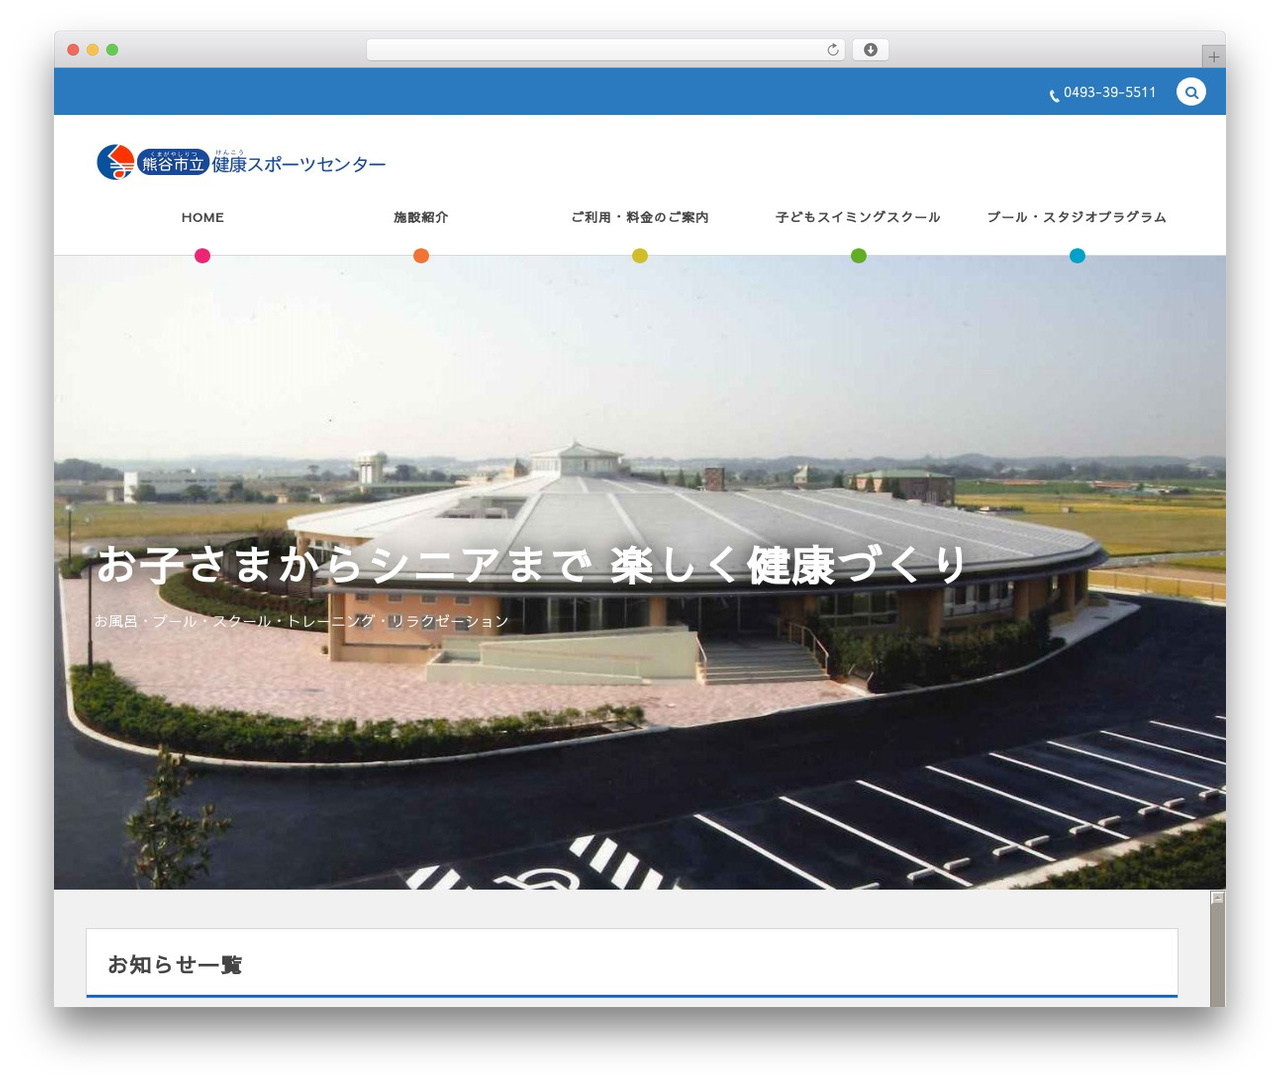This screenshot has width=1280, height=1084.
Task: Click the yellow dot under ご利用・料金のご案内
Action: (640, 256)
